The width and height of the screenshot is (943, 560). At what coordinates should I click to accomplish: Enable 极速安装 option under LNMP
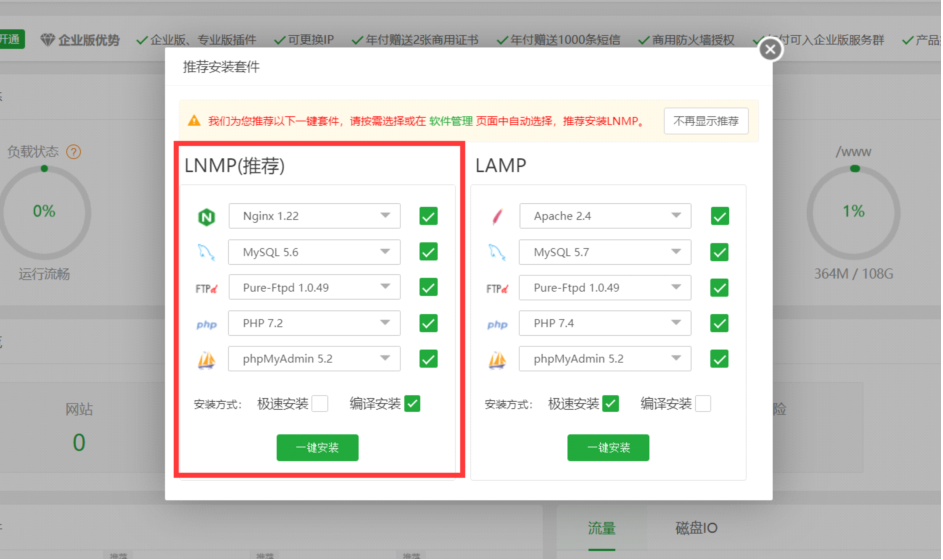tap(320, 404)
